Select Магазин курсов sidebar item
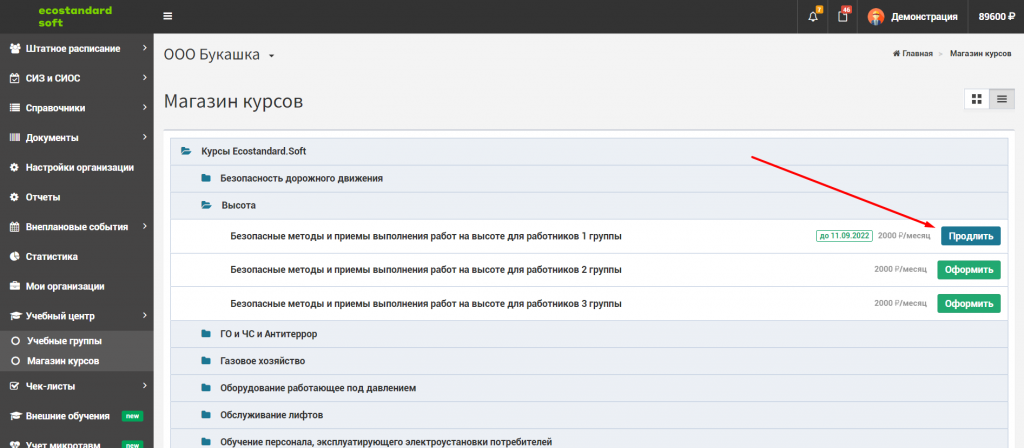1024x448 pixels. pos(56,360)
